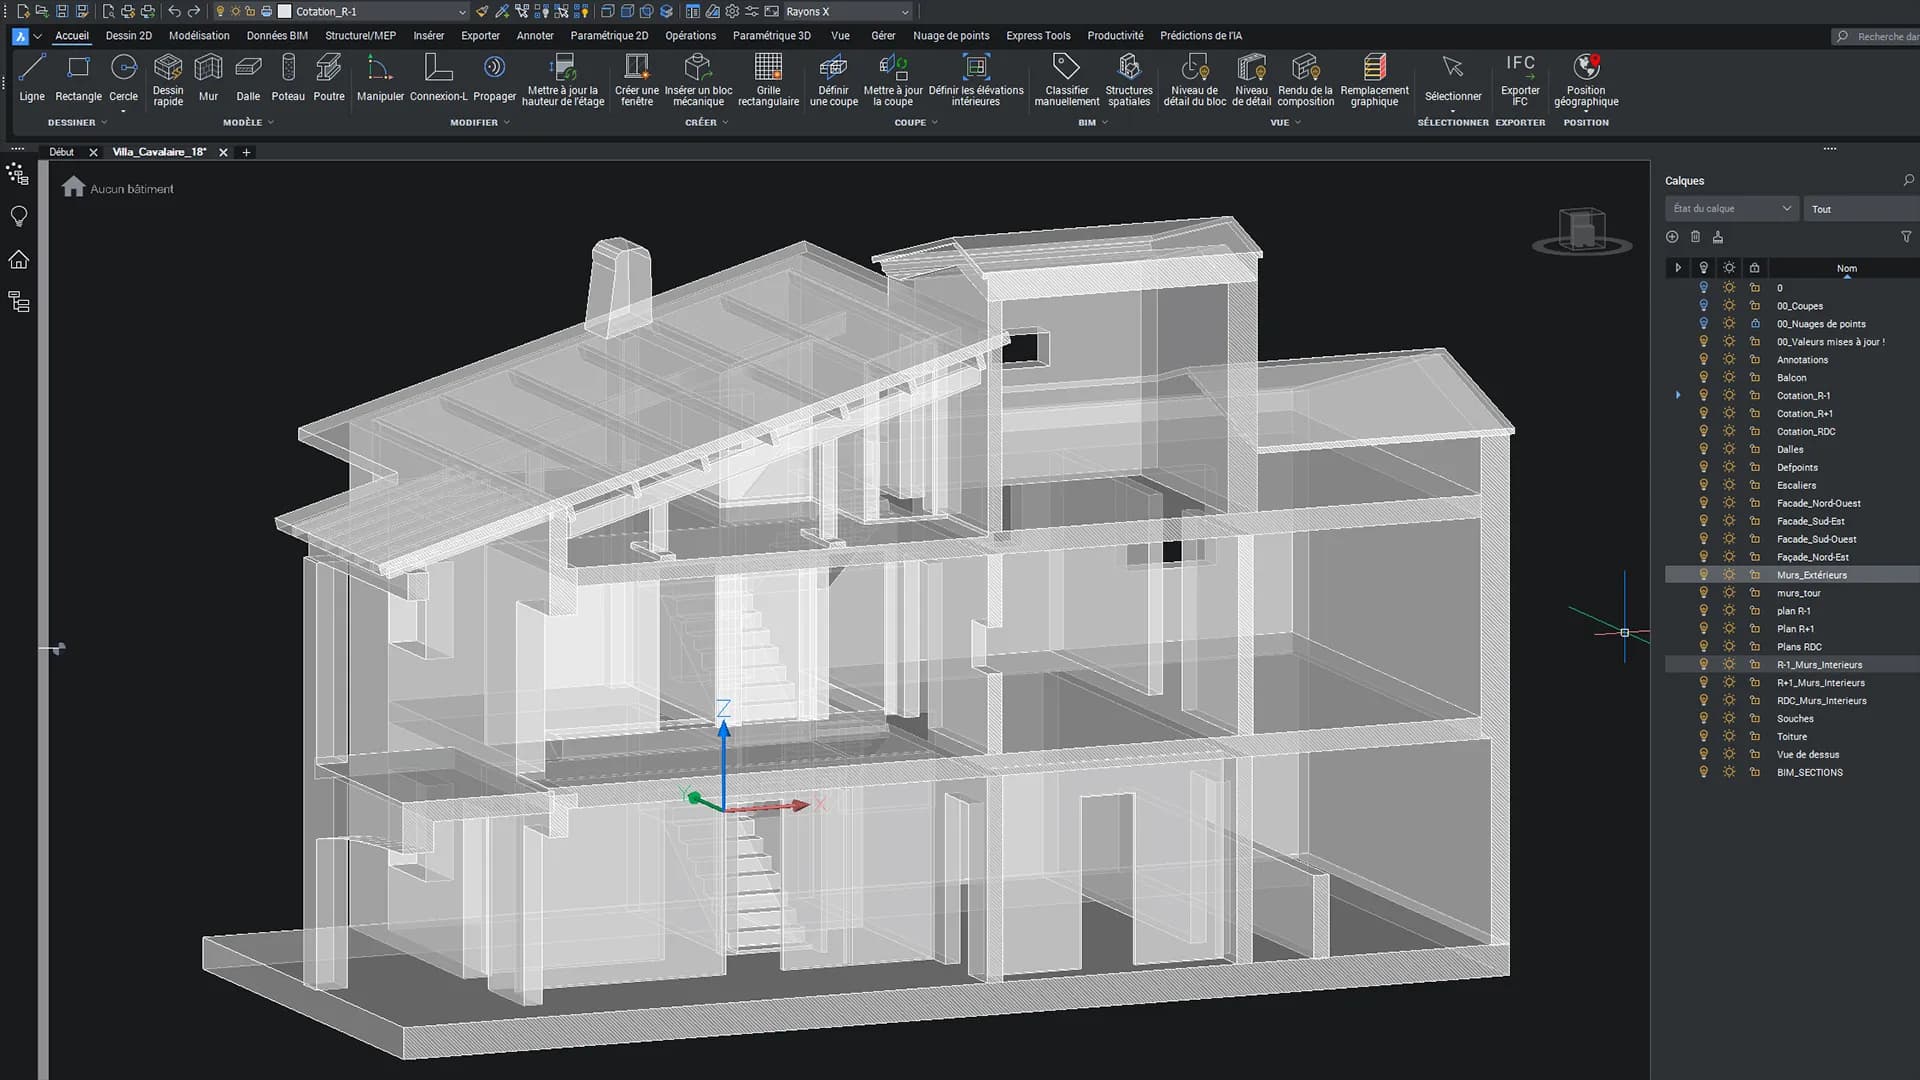Screen dimensions: 1920x1080
Task: Switch to the Données BIM ribbon tab
Action: click(x=277, y=35)
